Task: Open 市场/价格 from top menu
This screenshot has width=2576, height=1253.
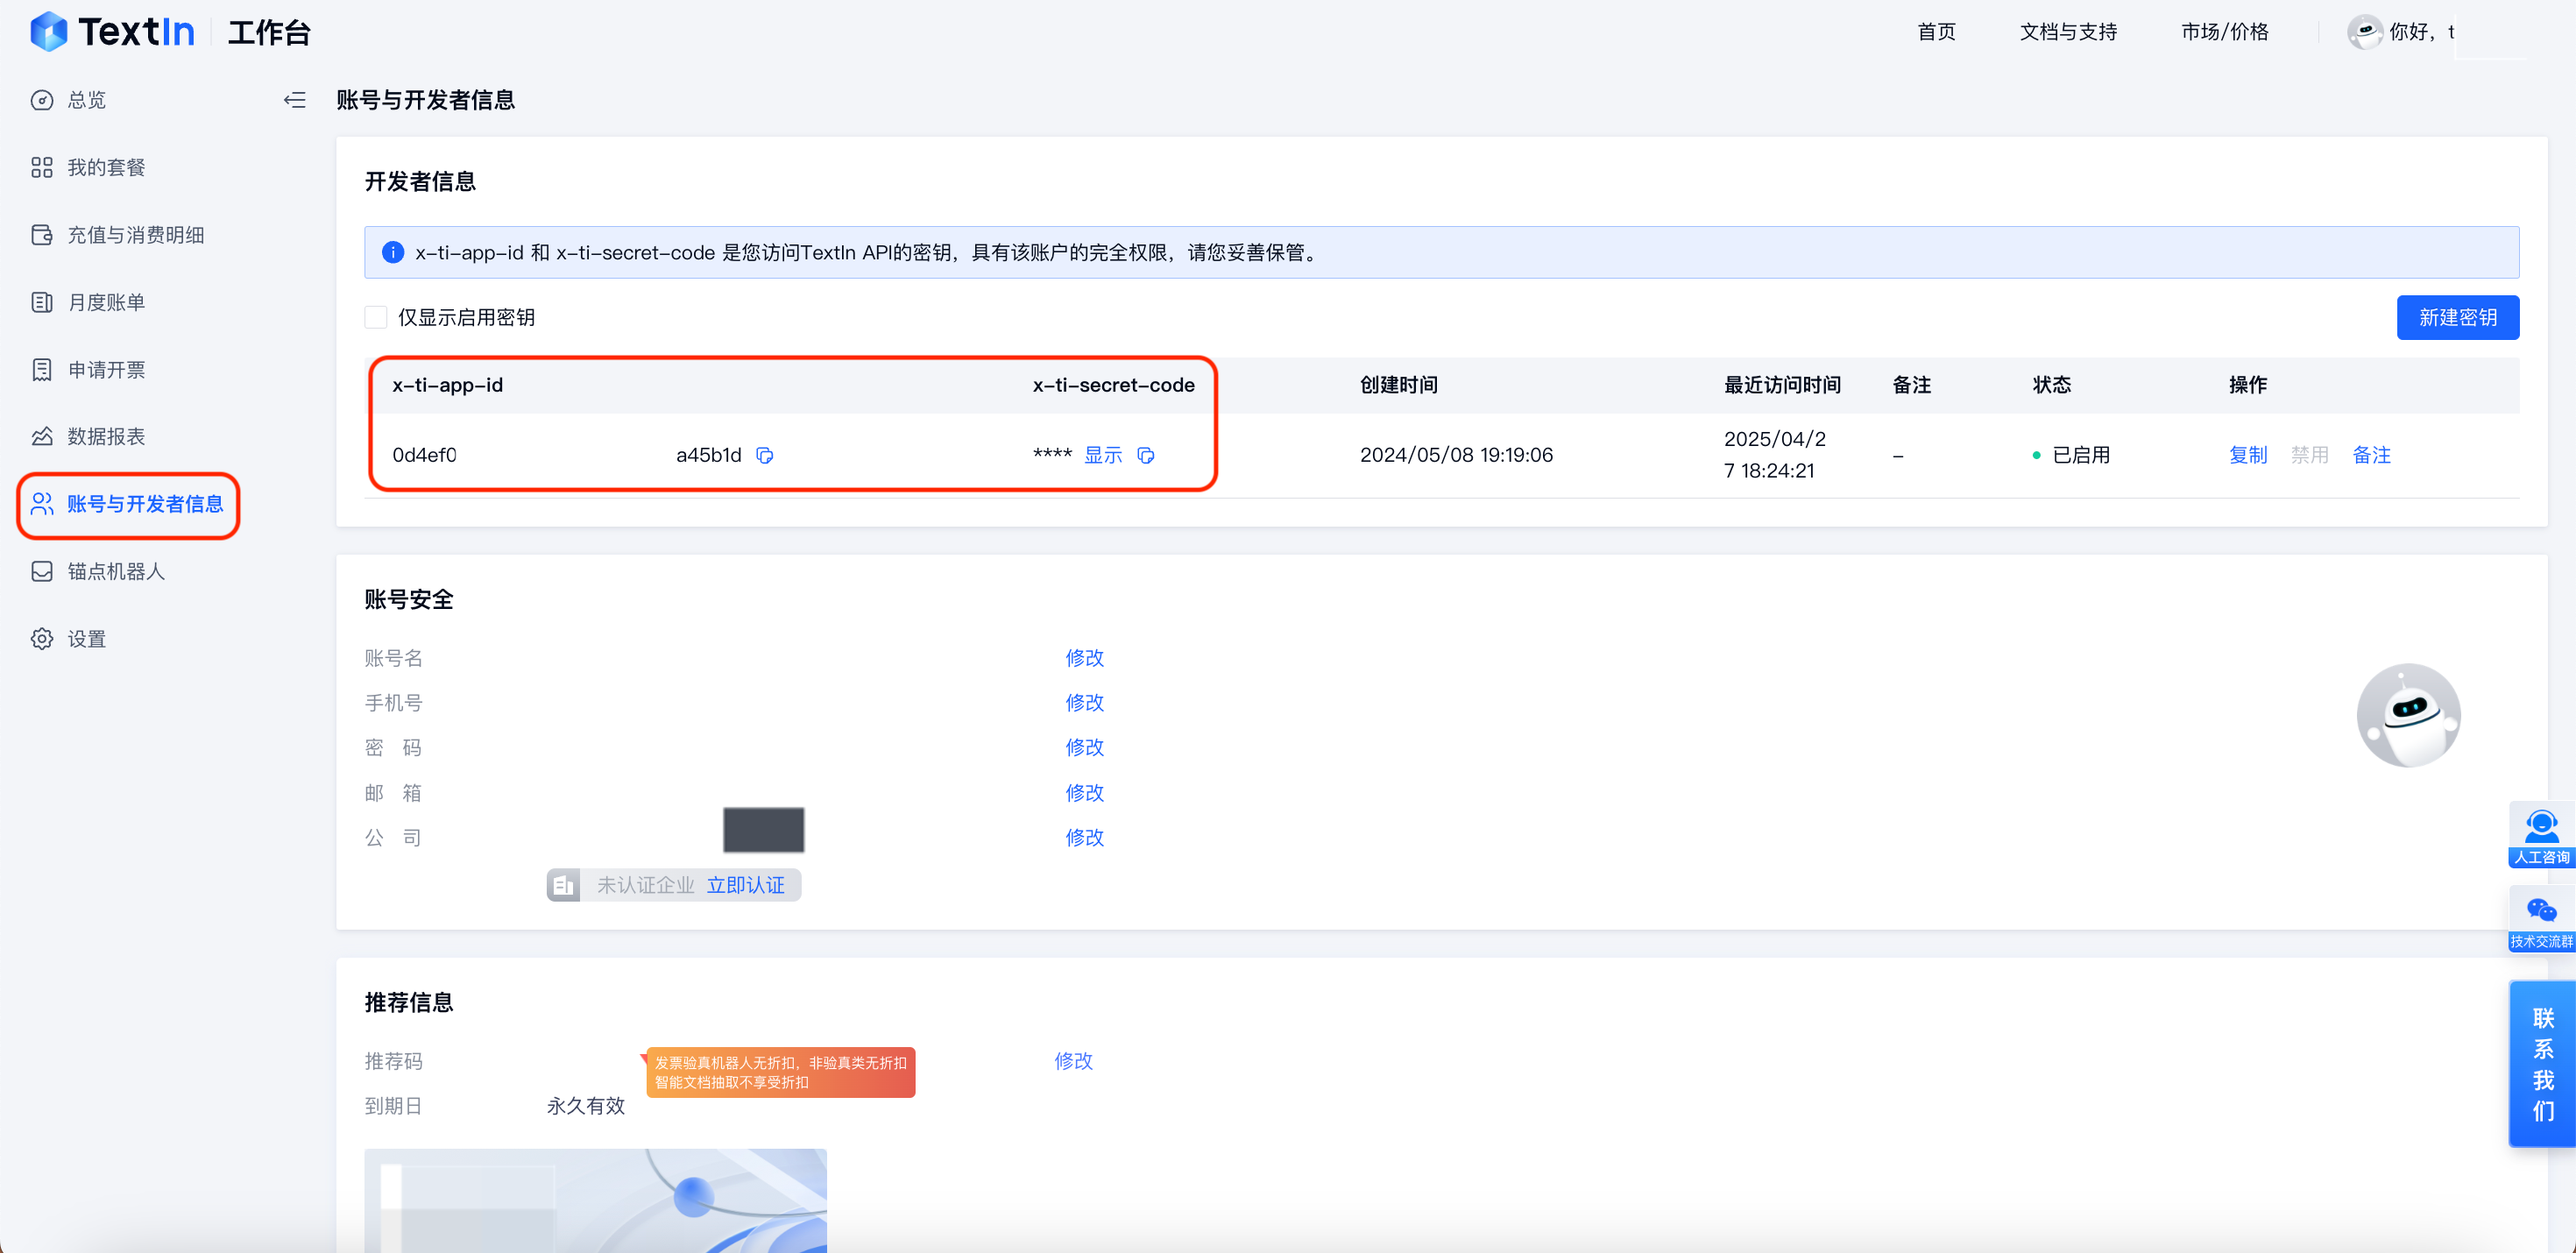Action: coord(2225,31)
